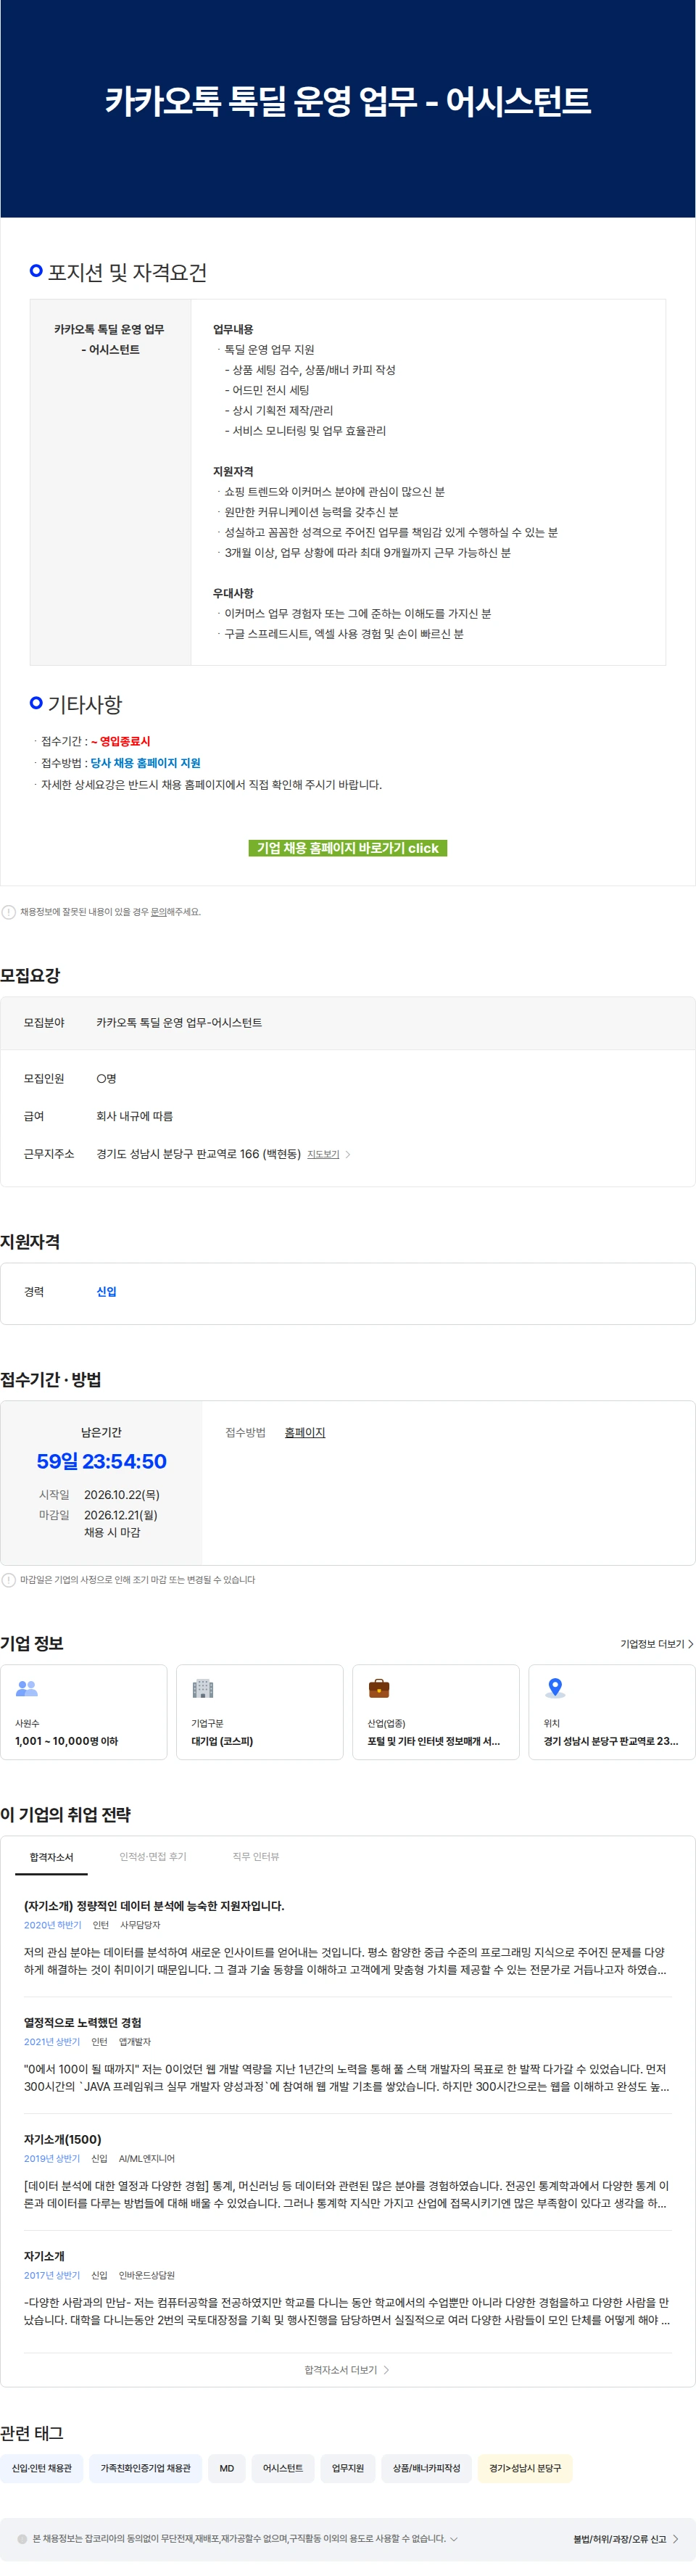Click the green 기업 채용 홈페이지 바로가기 button
Image resolution: width=696 pixels, height=2576 pixels.
click(347, 848)
